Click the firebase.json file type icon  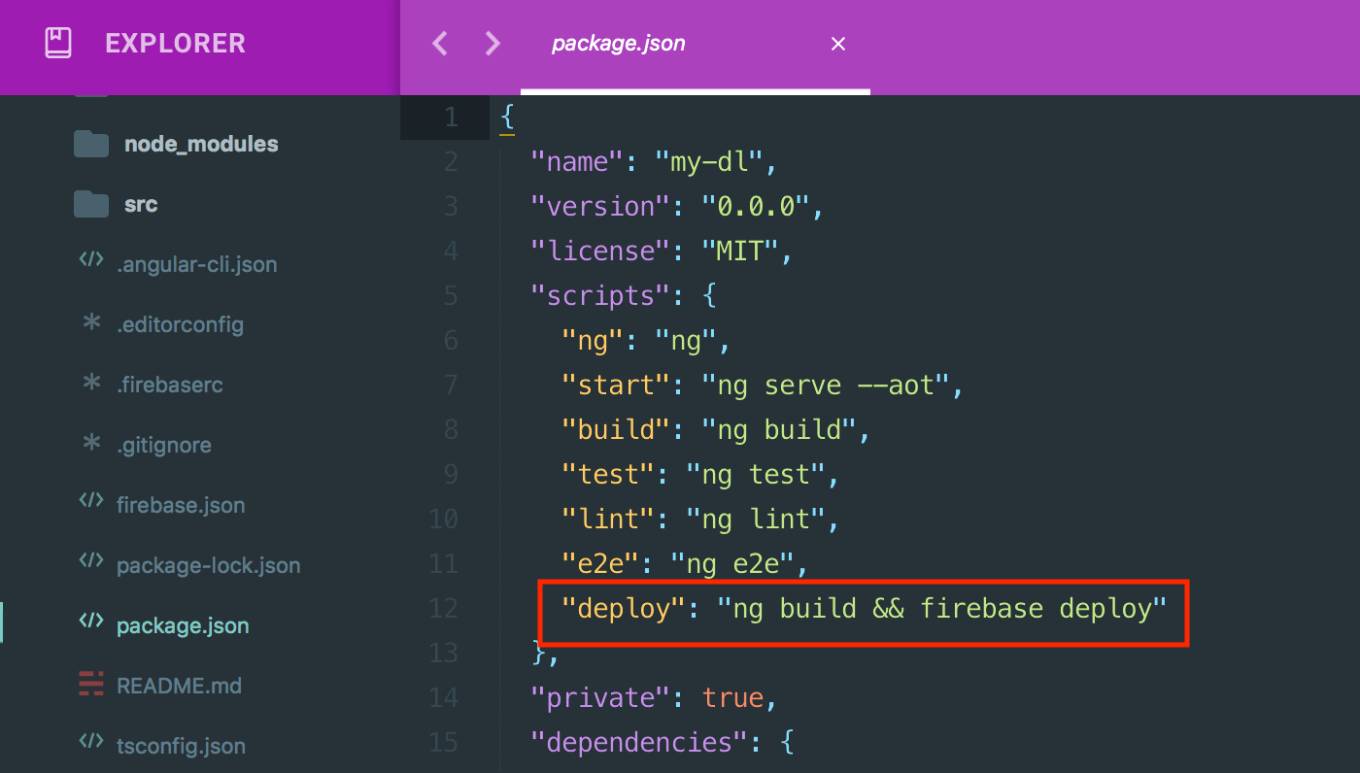click(x=90, y=504)
